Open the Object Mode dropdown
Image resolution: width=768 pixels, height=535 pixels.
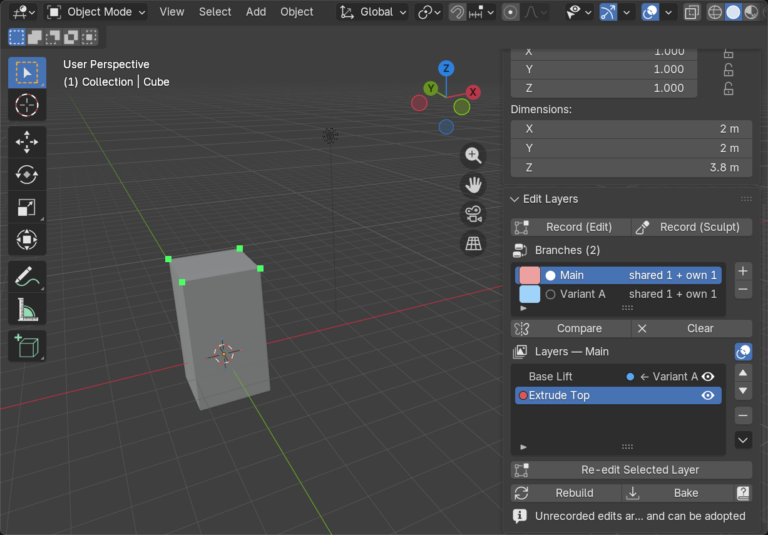pyautogui.click(x=96, y=12)
